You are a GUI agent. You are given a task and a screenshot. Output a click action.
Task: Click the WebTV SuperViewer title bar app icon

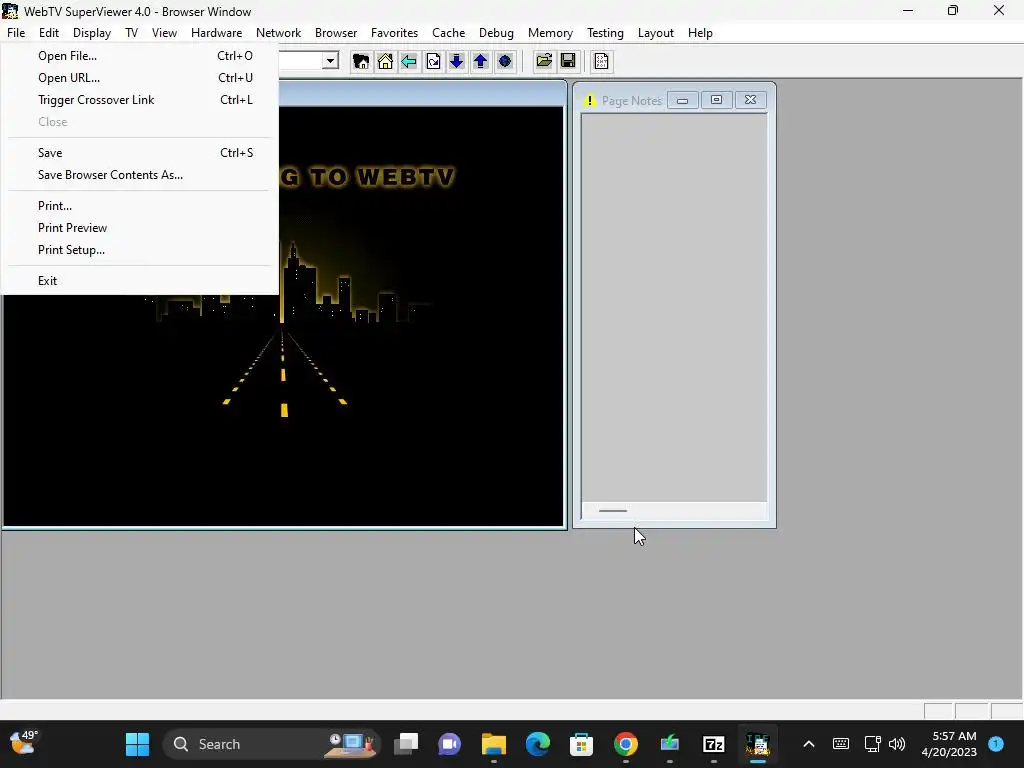tap(10, 11)
